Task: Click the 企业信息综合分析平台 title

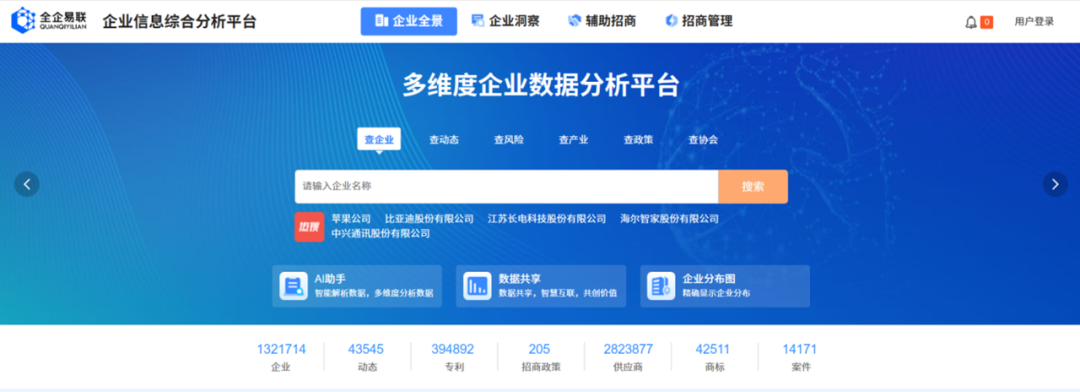Action: tap(179, 21)
